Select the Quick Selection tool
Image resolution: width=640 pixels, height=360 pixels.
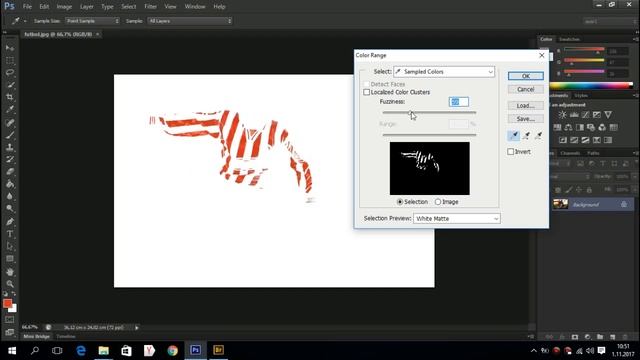(x=10, y=85)
